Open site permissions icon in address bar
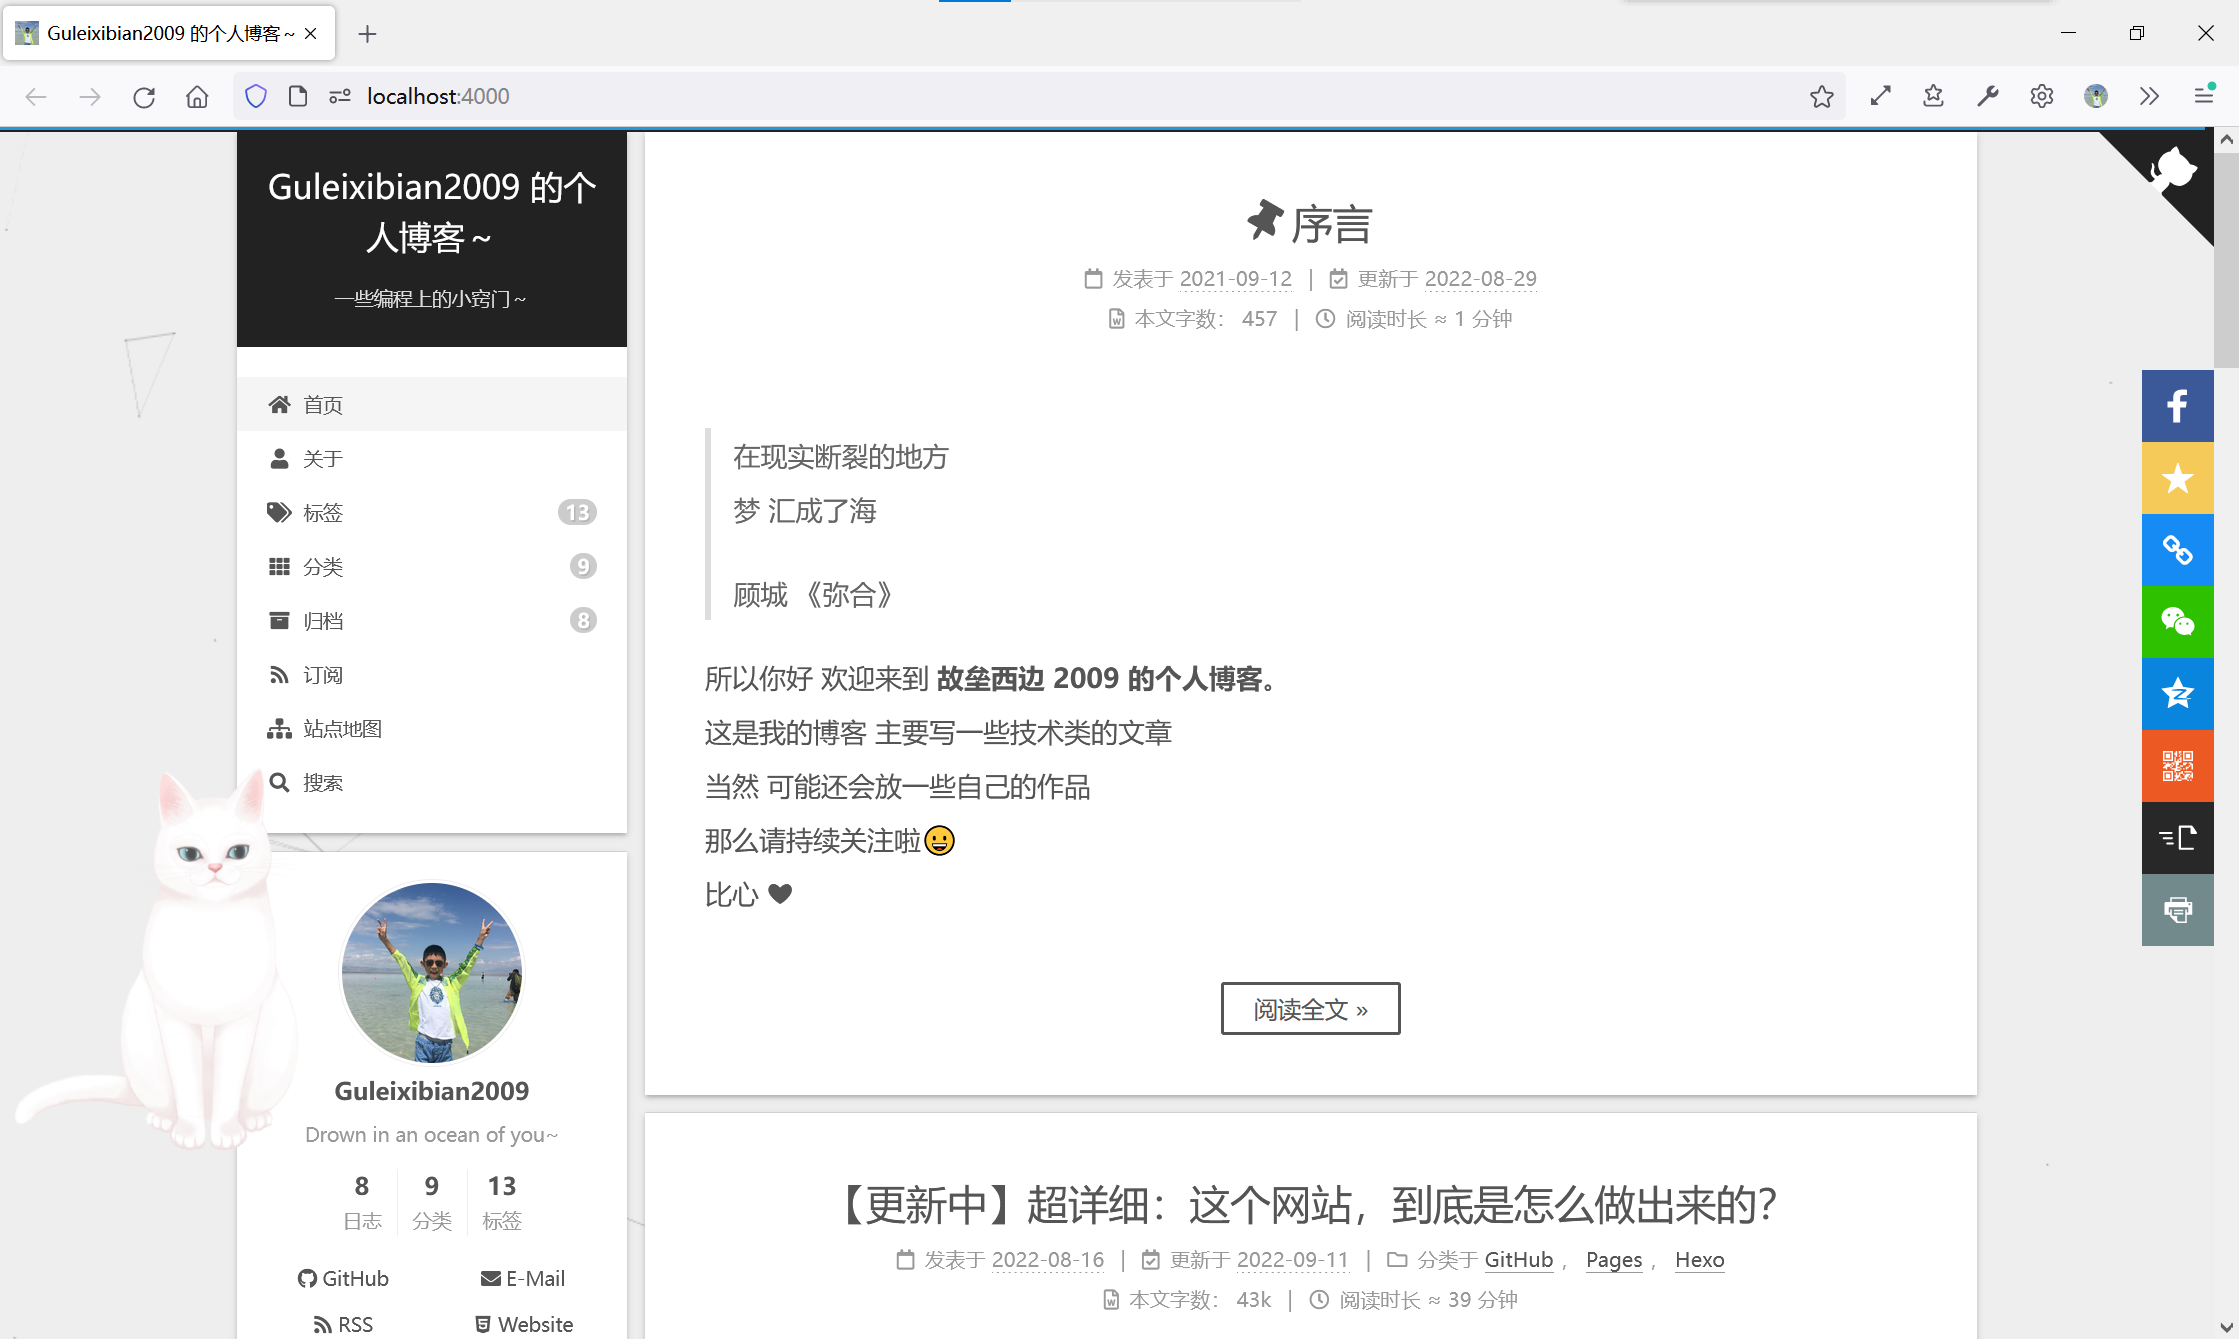 click(340, 96)
